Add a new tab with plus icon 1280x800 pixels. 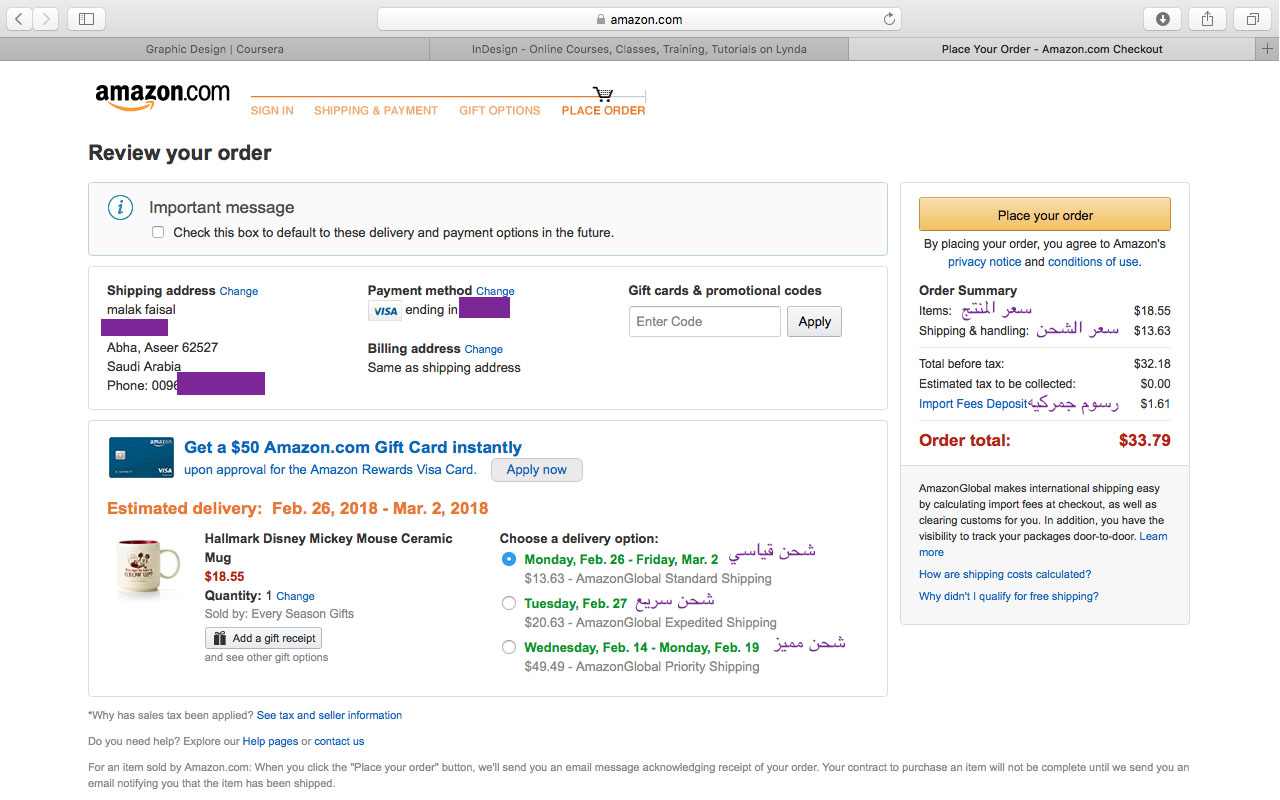[x=1268, y=48]
